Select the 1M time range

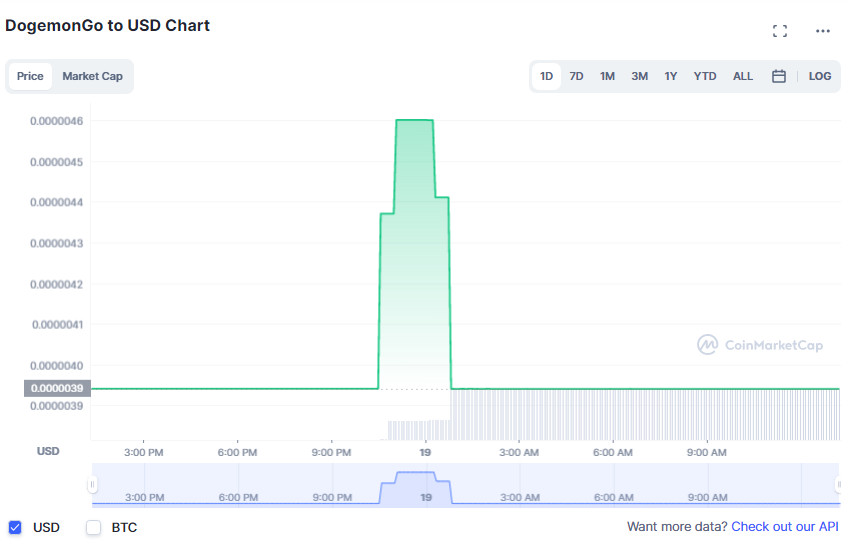coord(607,76)
